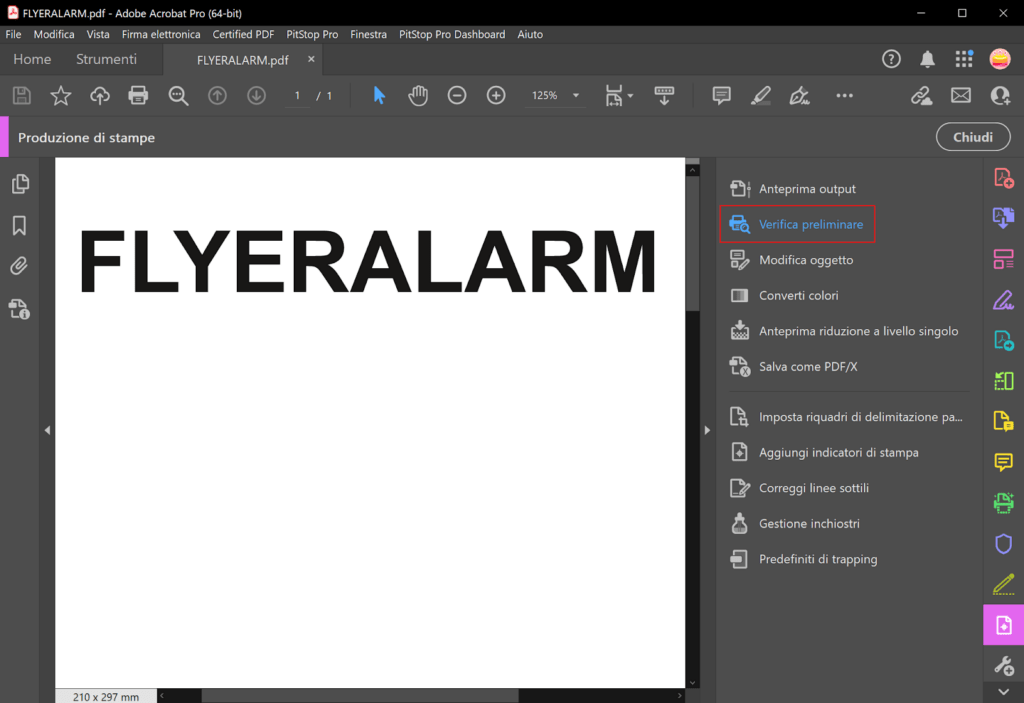The image size is (1024, 703).
Task: Select the hand pan tool
Action: pyautogui.click(x=418, y=95)
